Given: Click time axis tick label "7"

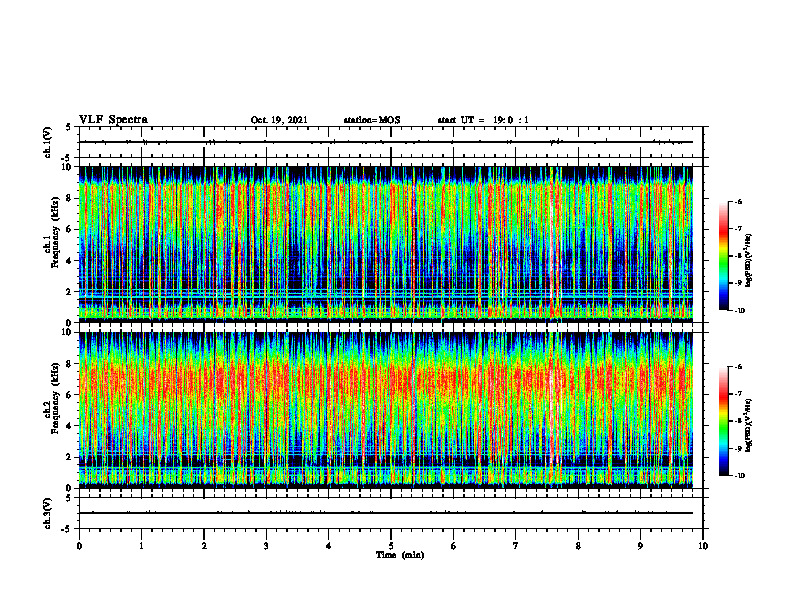Looking at the screenshot, I should [516, 546].
